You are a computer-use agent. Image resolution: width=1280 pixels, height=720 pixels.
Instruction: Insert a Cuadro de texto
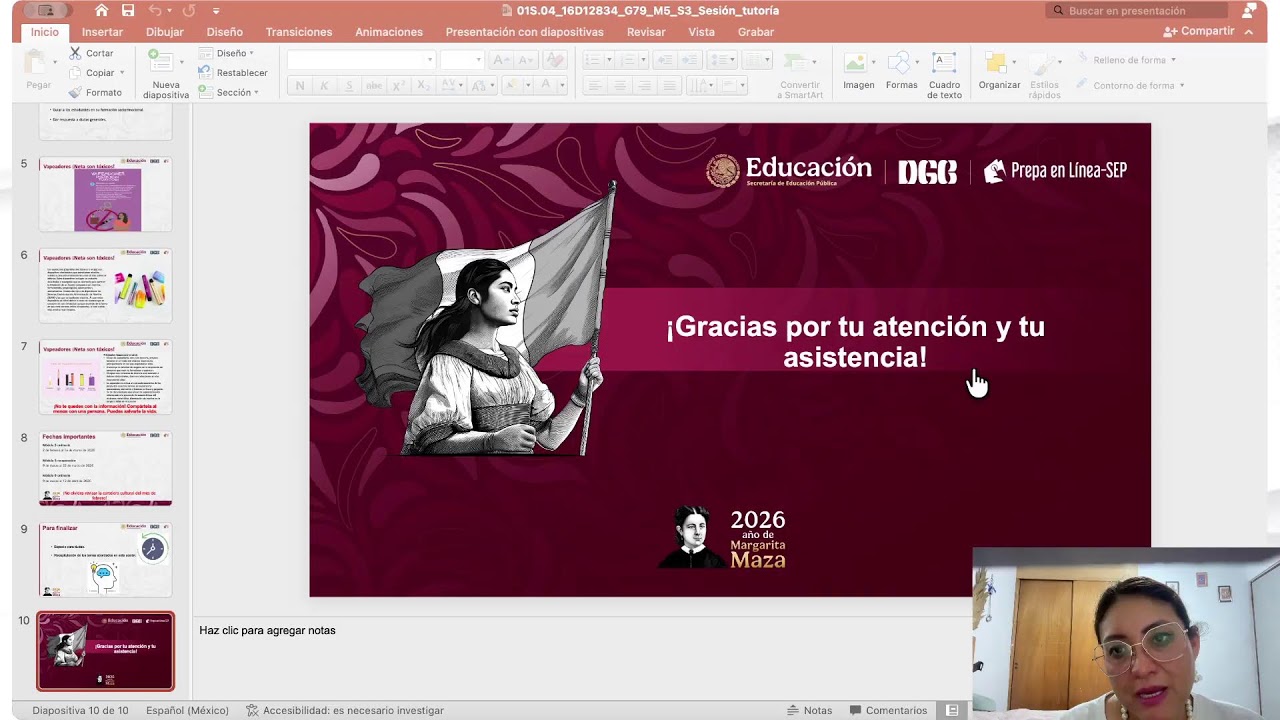pos(944,75)
